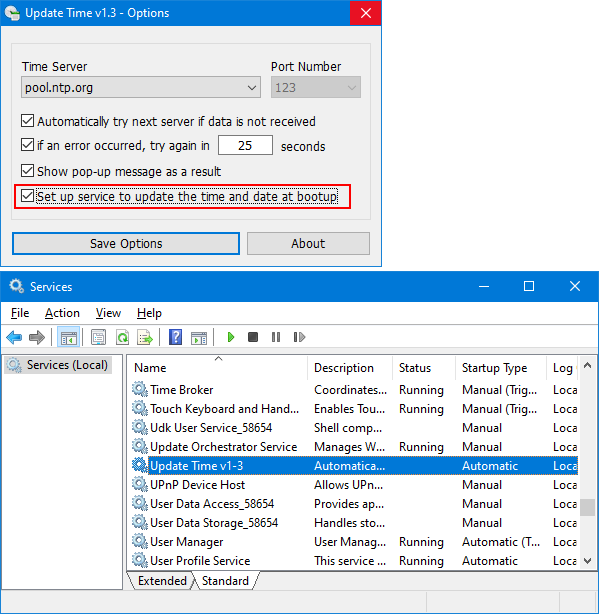Open the Properties toolbar icon
This screenshot has height=614, width=599.
[98, 337]
